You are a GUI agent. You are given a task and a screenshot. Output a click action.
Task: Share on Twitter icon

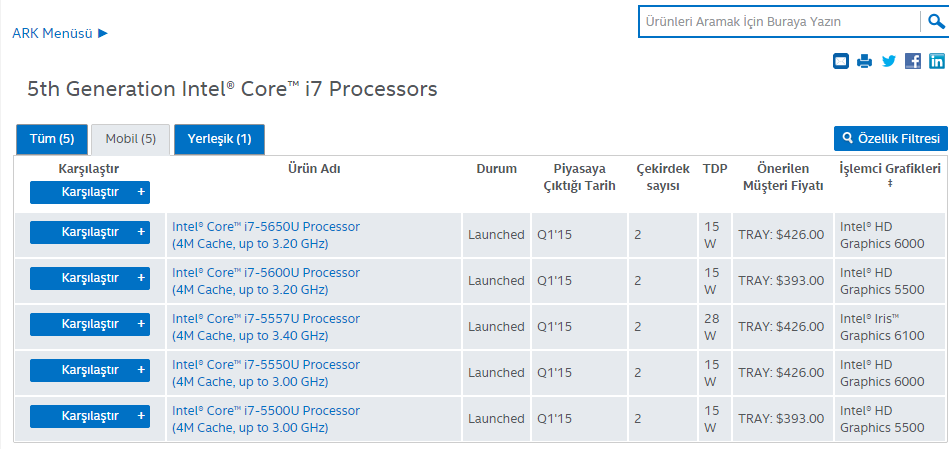[888, 61]
